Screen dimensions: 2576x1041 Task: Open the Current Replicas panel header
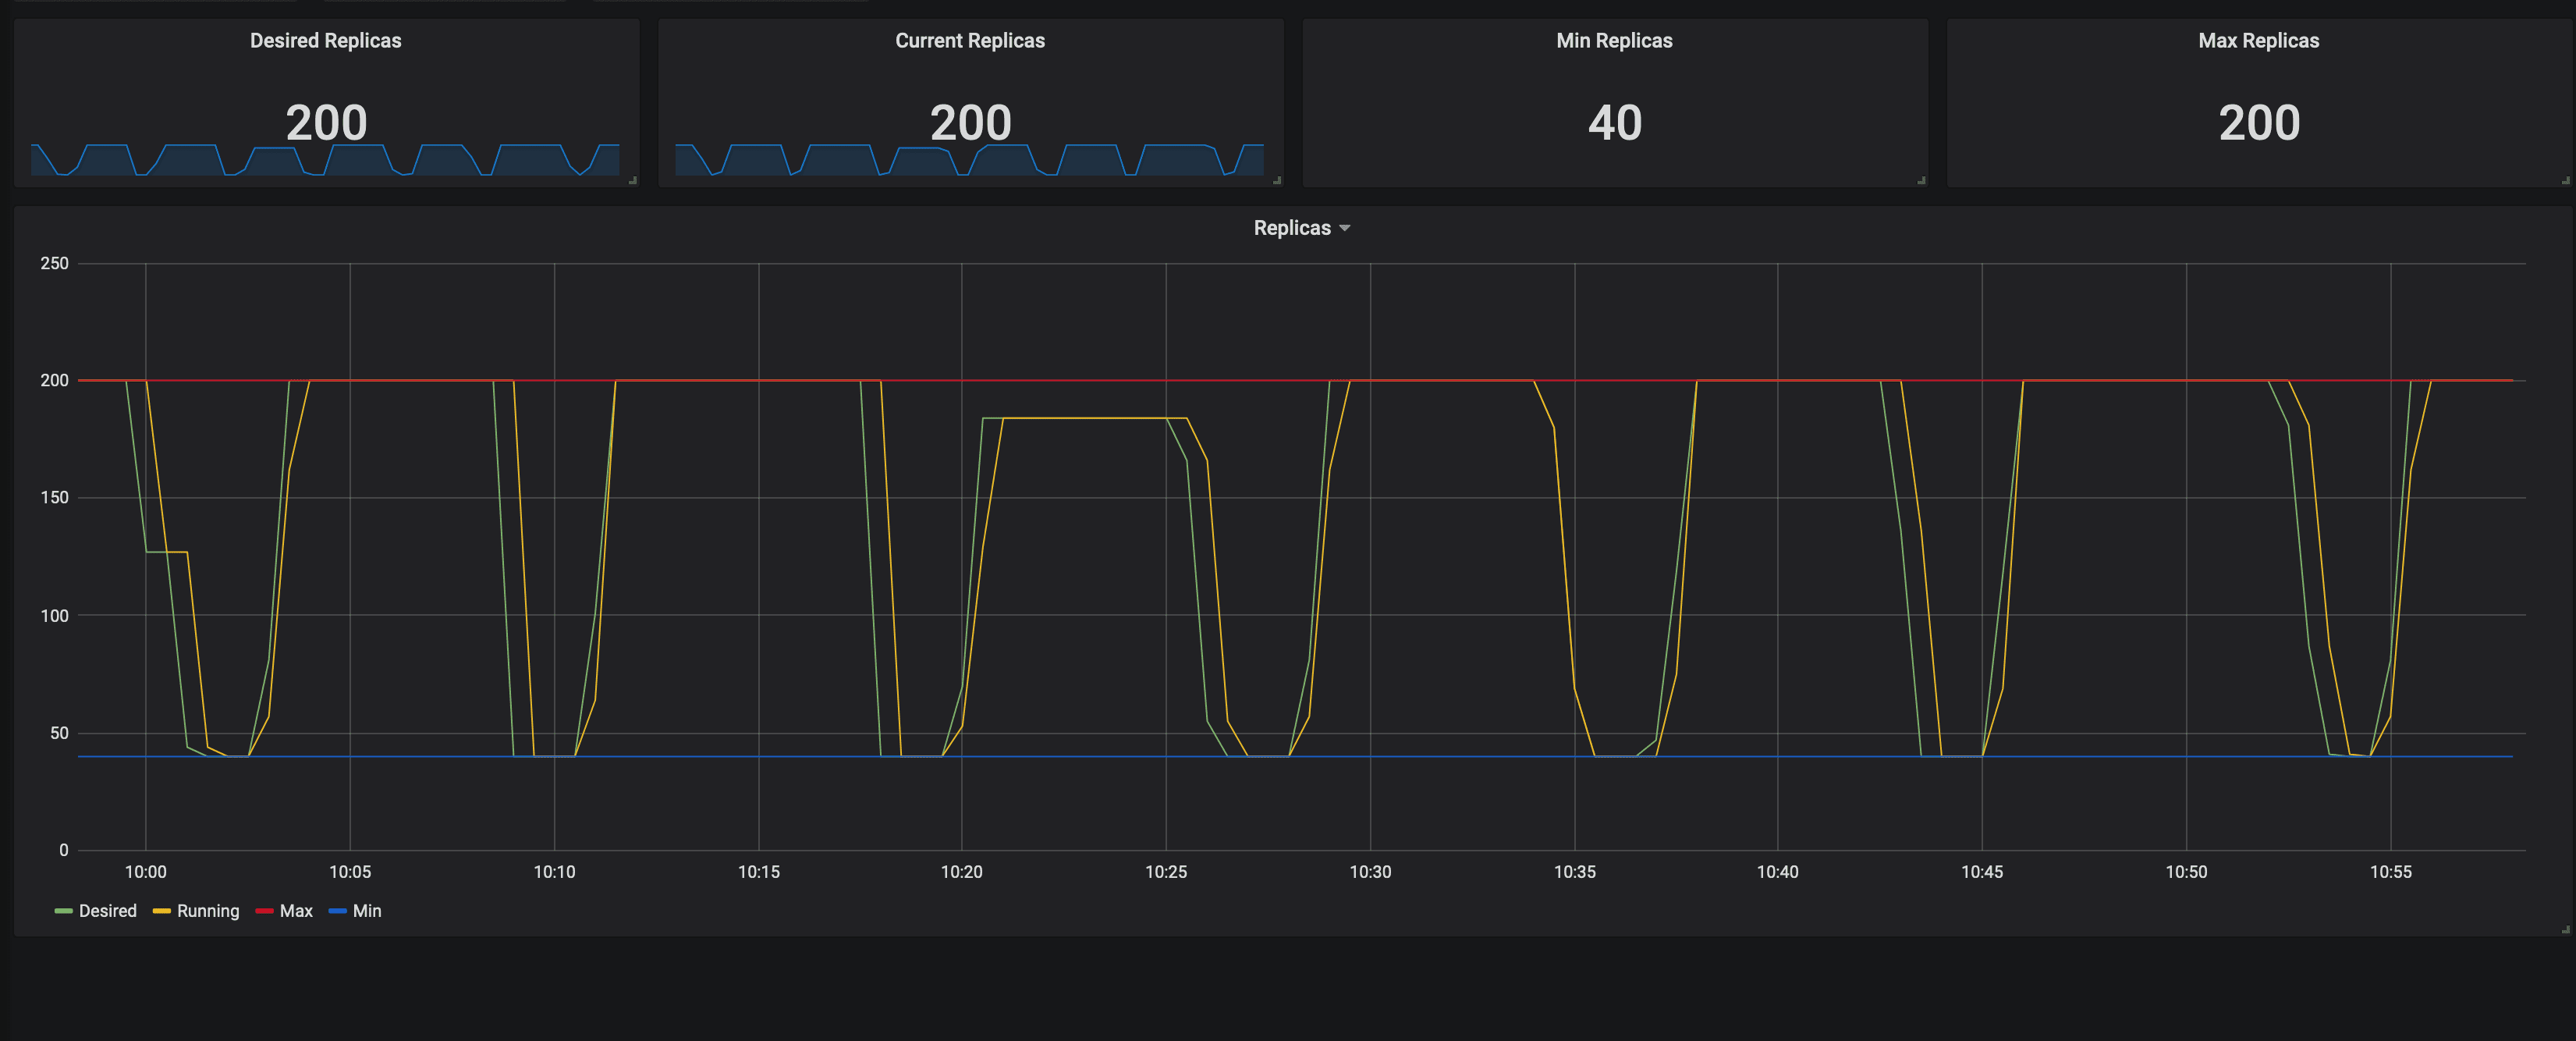click(969, 40)
